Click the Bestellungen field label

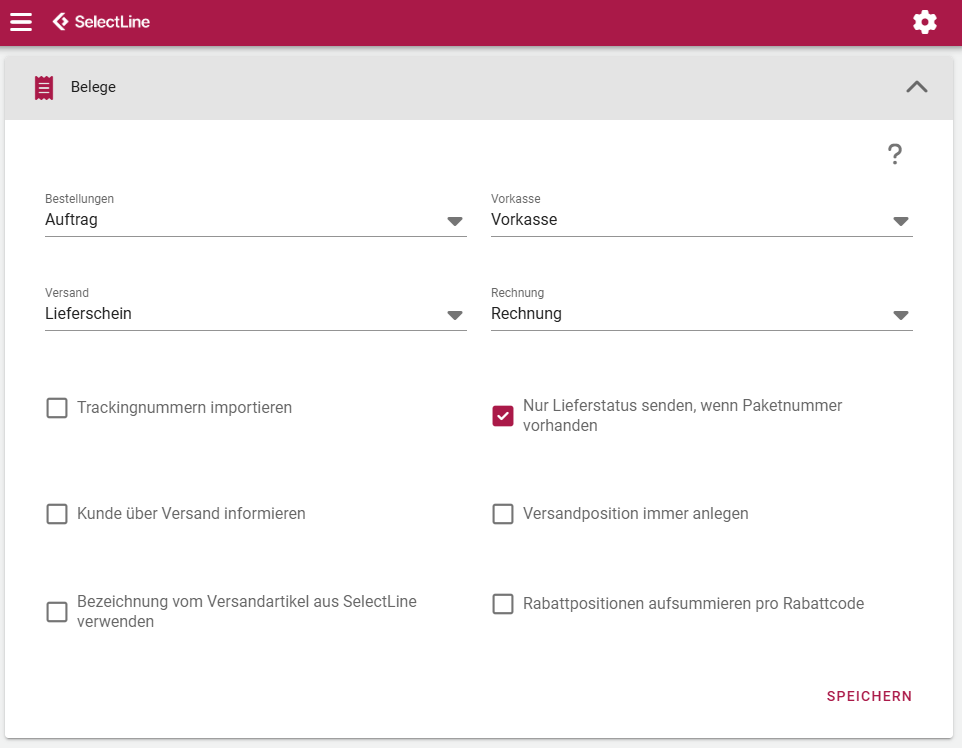pyautogui.click(x=79, y=199)
